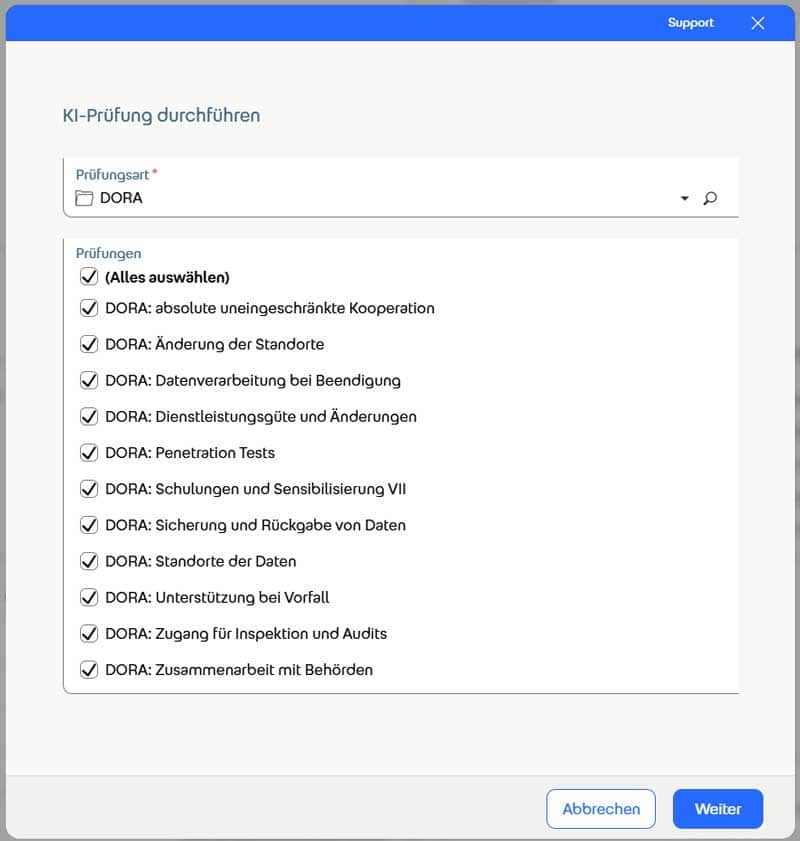Toggle DORA: Dienstleistungsgüte und Änderungen checkbox
Image resolution: width=800 pixels, height=841 pixels.
(x=89, y=416)
